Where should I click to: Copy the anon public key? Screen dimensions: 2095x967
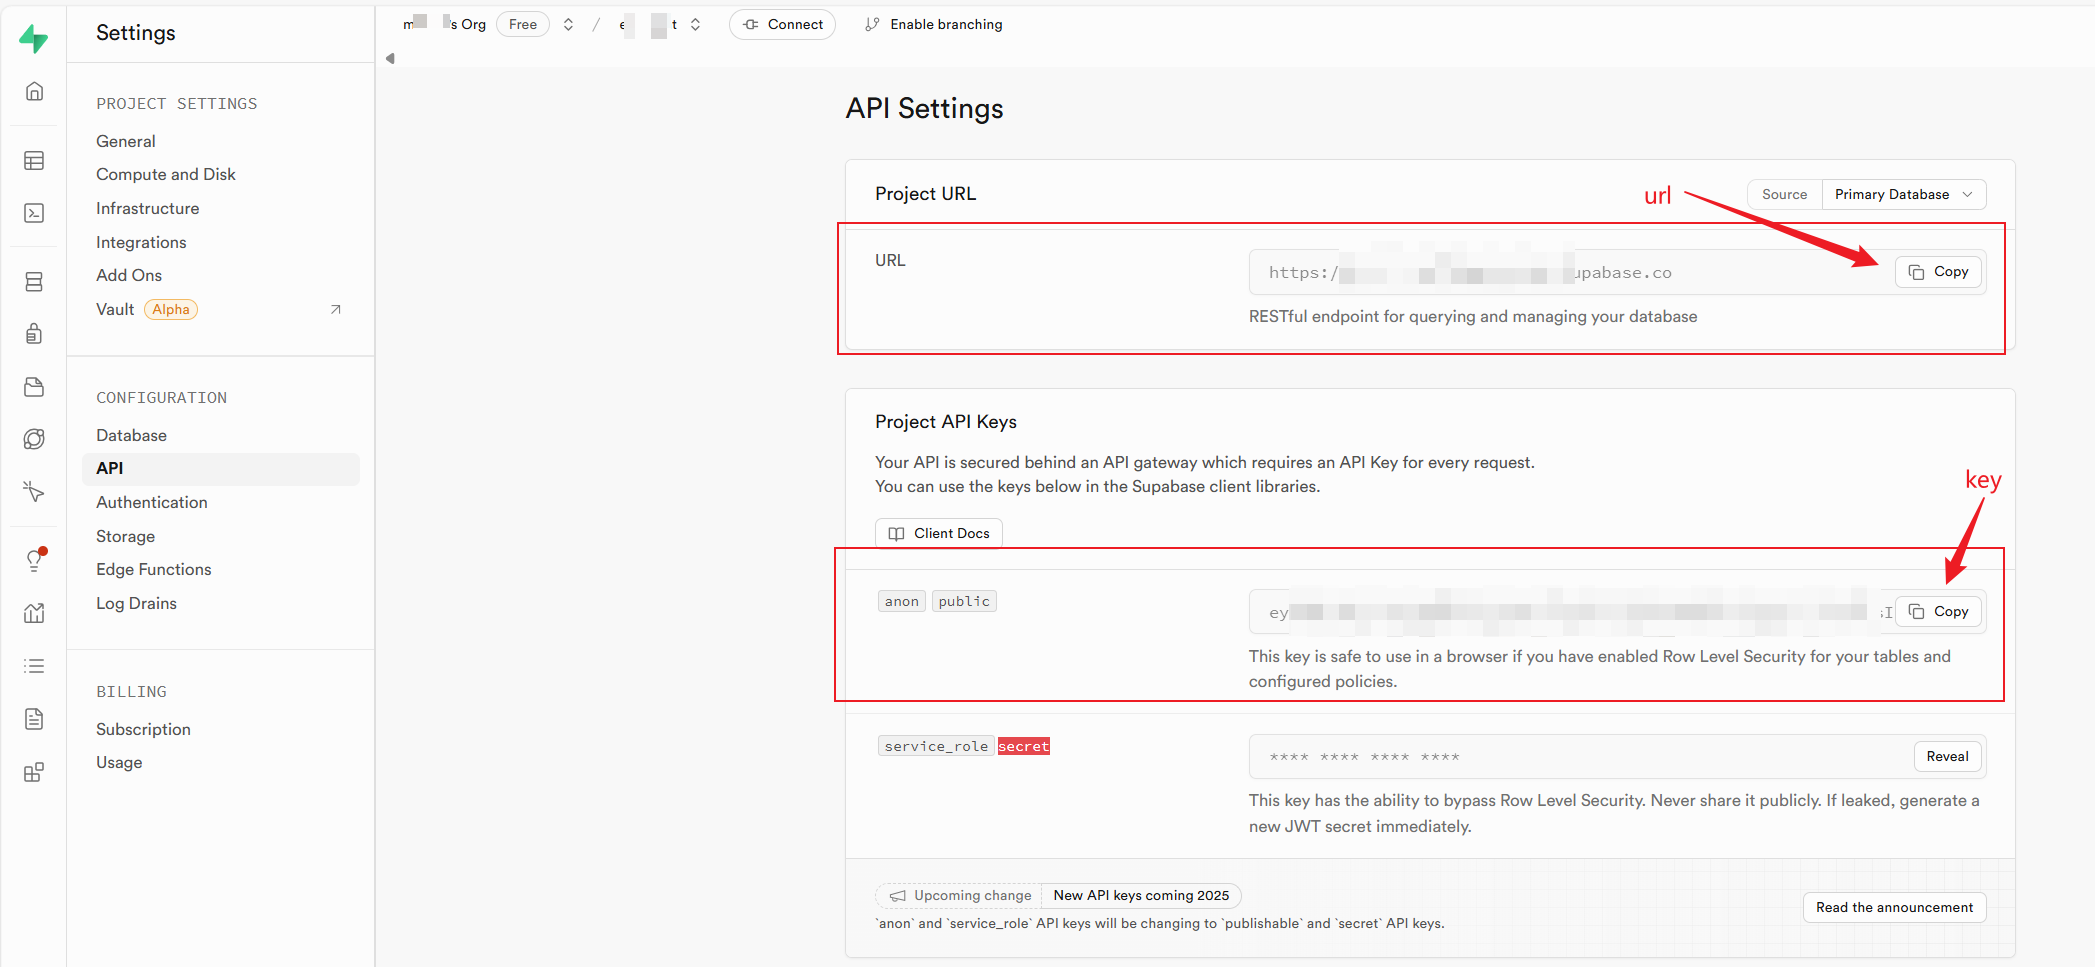tap(1938, 612)
